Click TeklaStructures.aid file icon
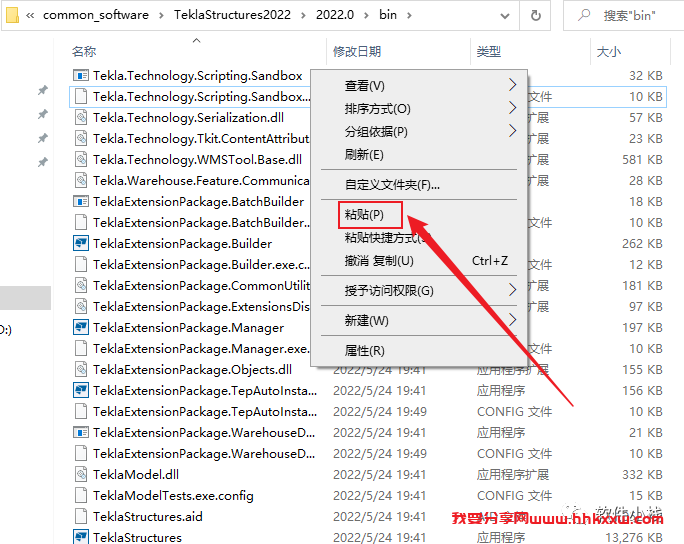The image size is (684, 544). pos(81,517)
